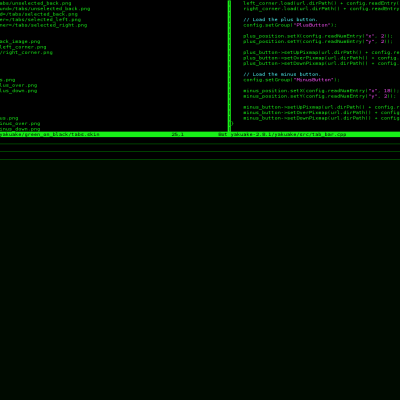Viewport: 400px width, 400px height.
Task: Click the 'MinusButton' string literal
Action: point(314,80)
